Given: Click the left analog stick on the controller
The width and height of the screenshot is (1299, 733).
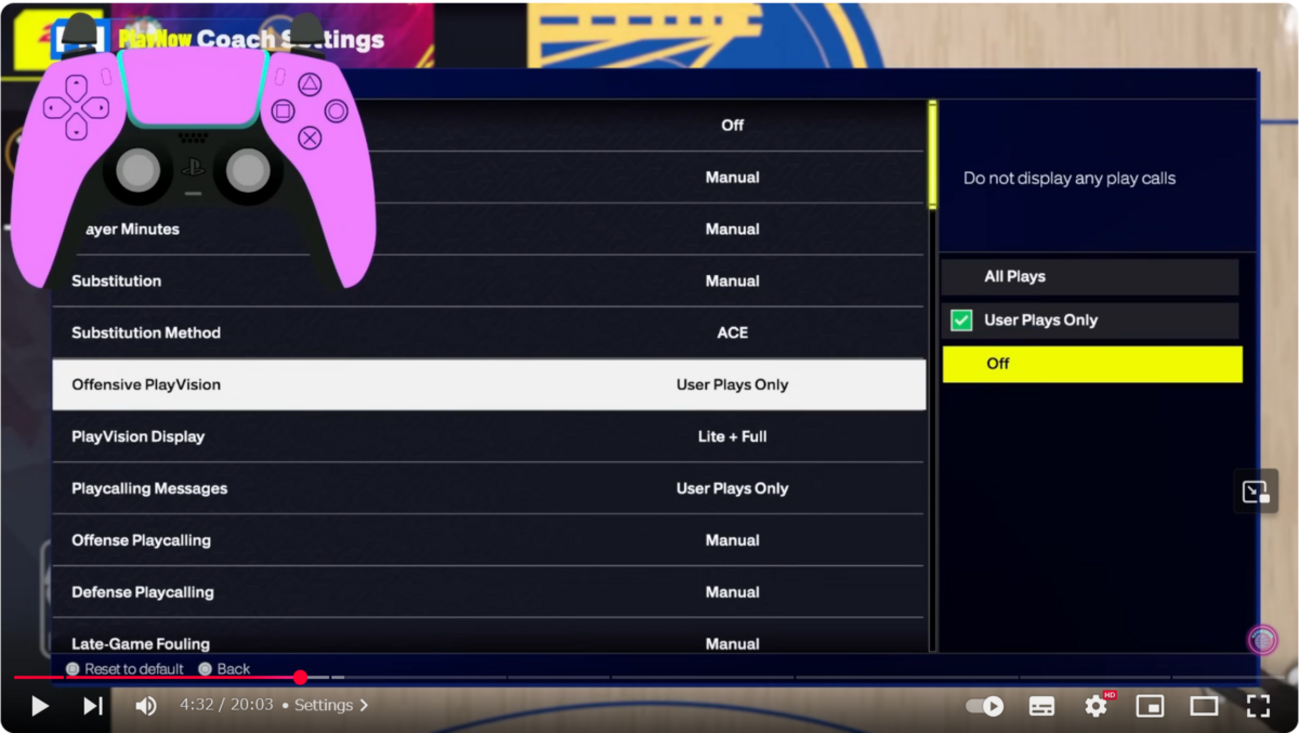Looking at the screenshot, I should click(138, 170).
